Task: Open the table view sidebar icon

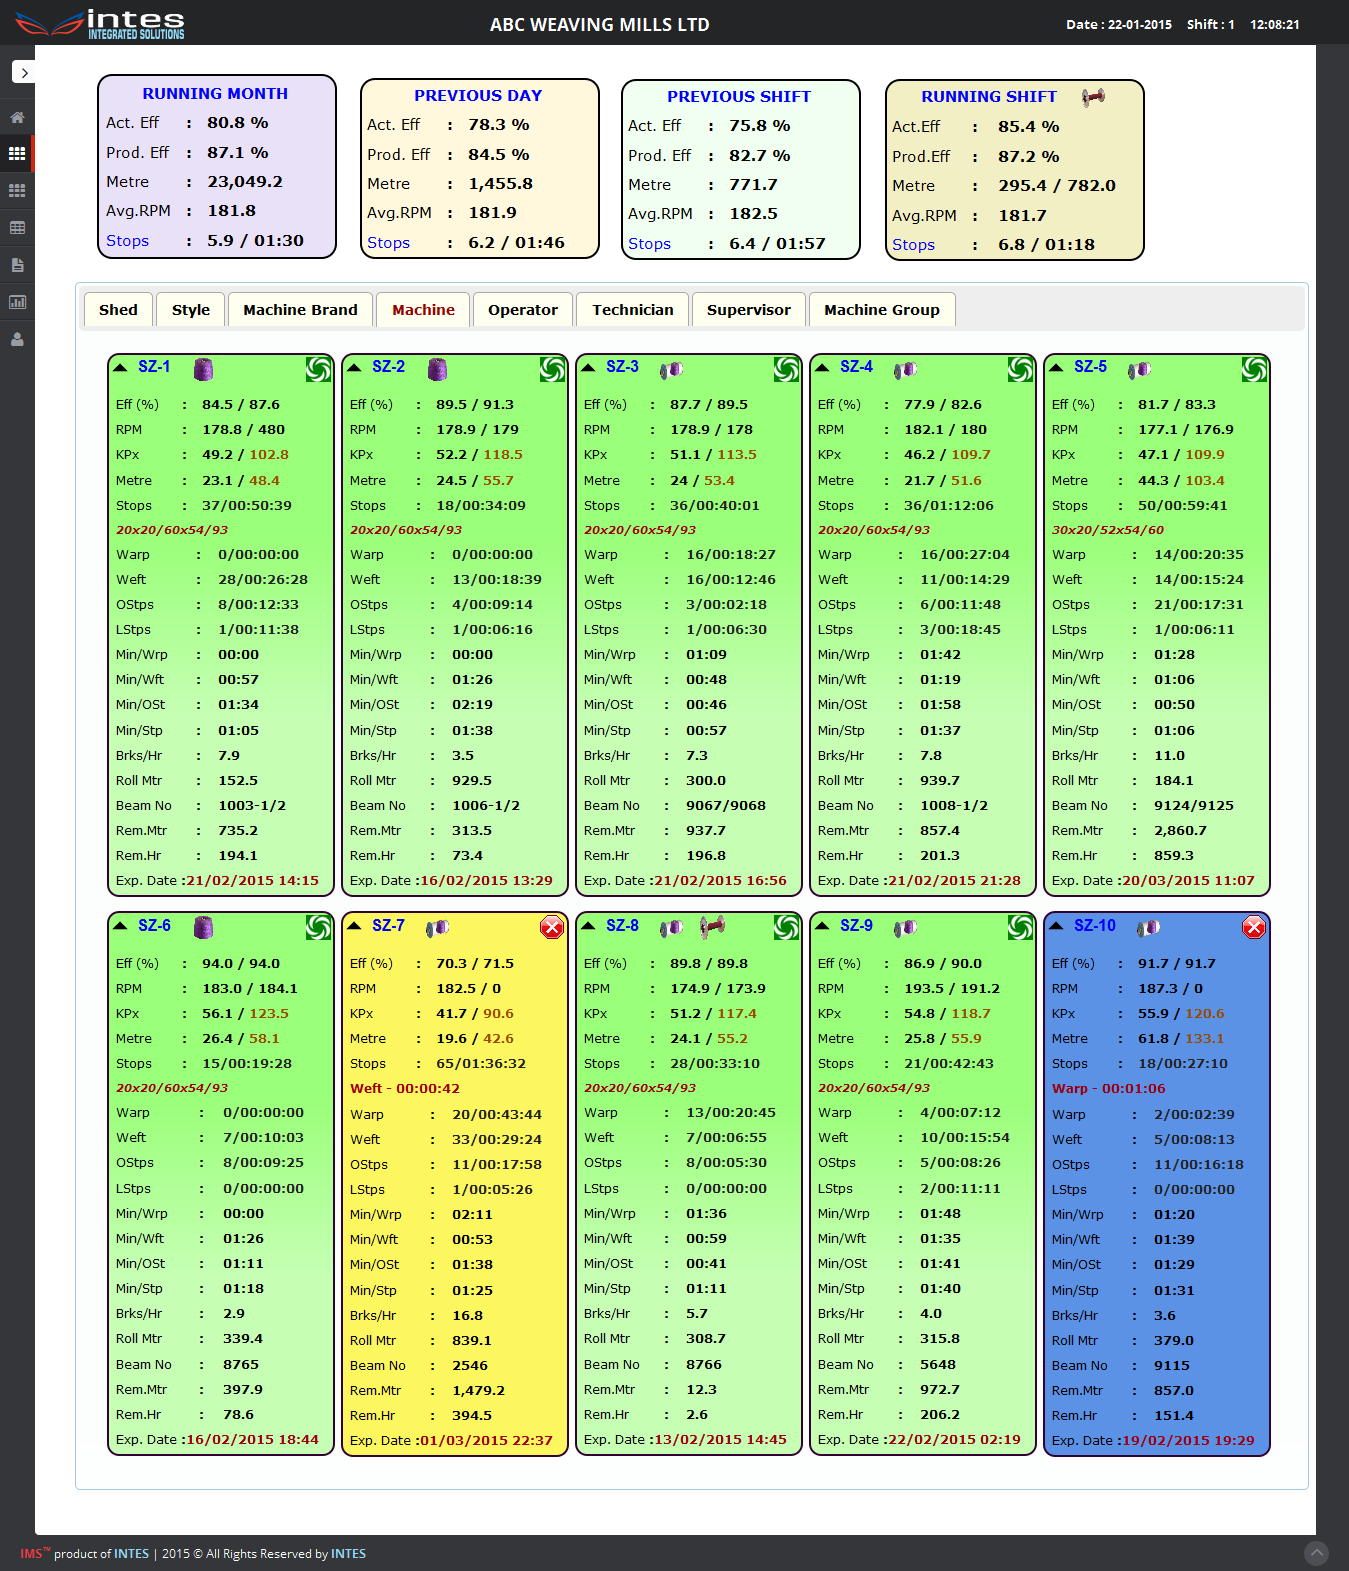Action: (x=17, y=228)
